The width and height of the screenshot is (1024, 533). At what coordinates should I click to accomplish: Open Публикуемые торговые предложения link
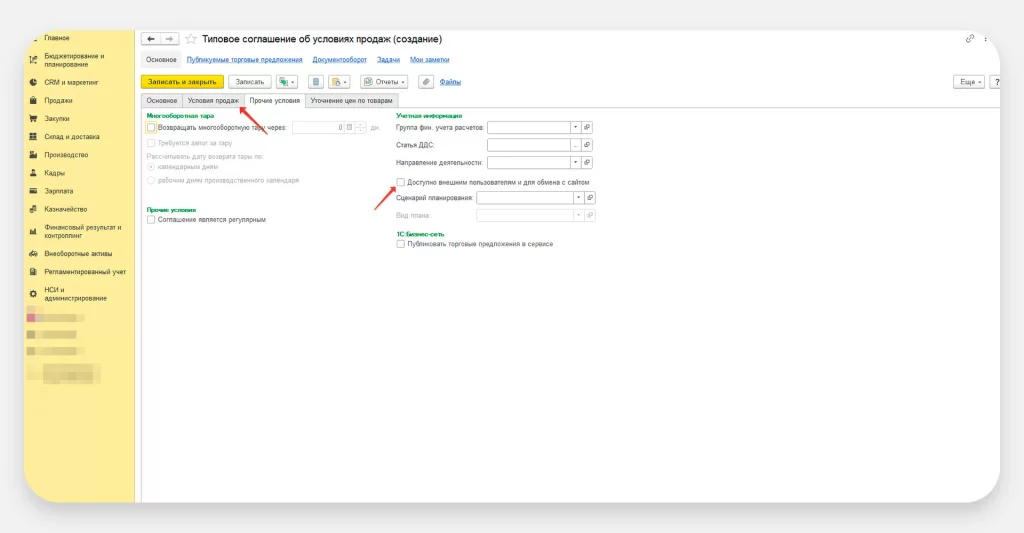pos(244,60)
